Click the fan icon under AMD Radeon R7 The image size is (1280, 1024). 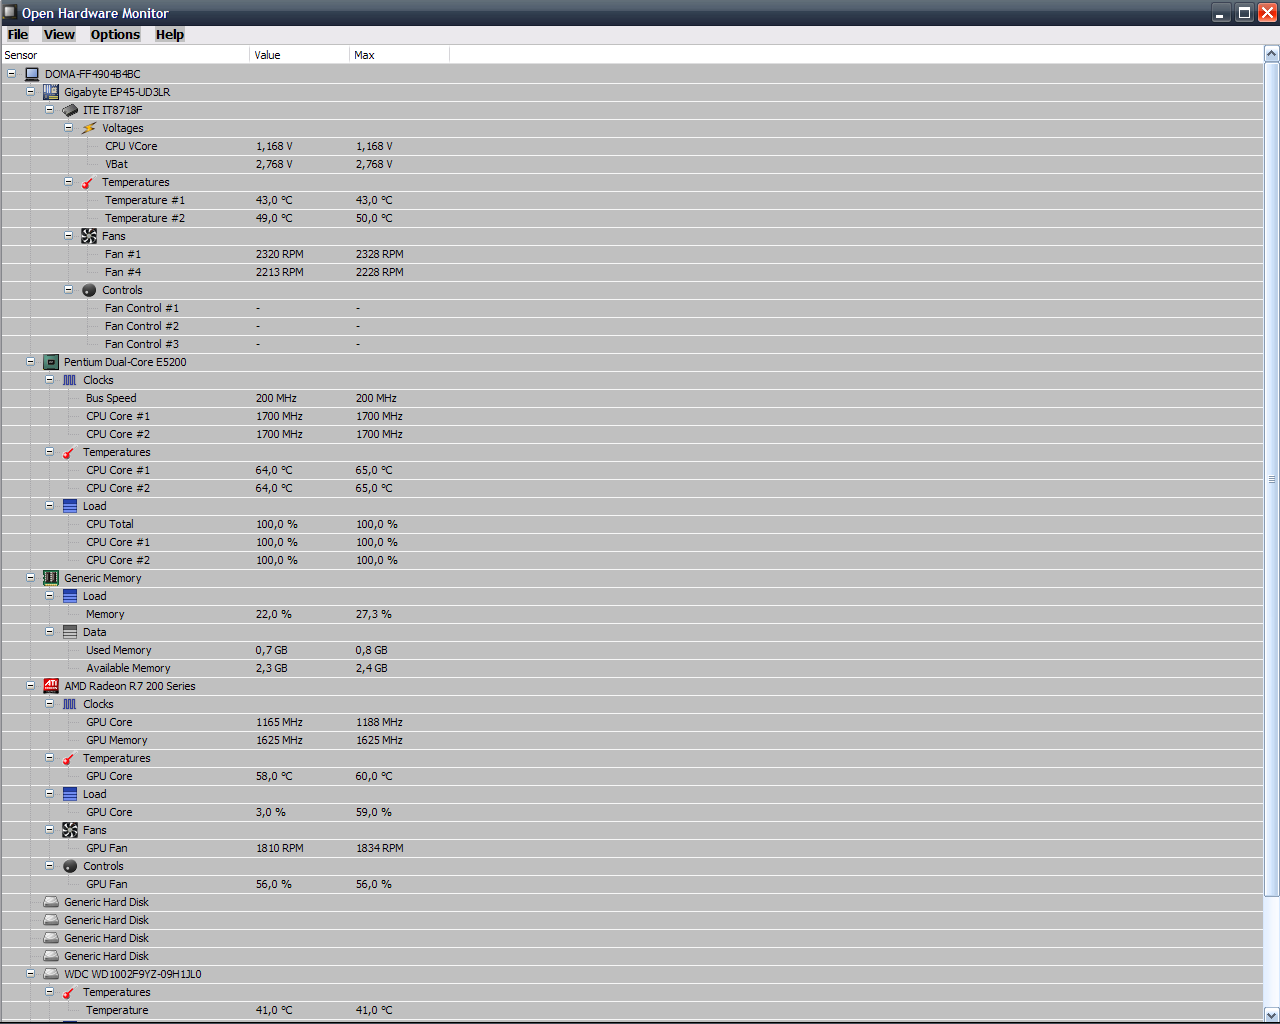pyautogui.click(x=70, y=830)
